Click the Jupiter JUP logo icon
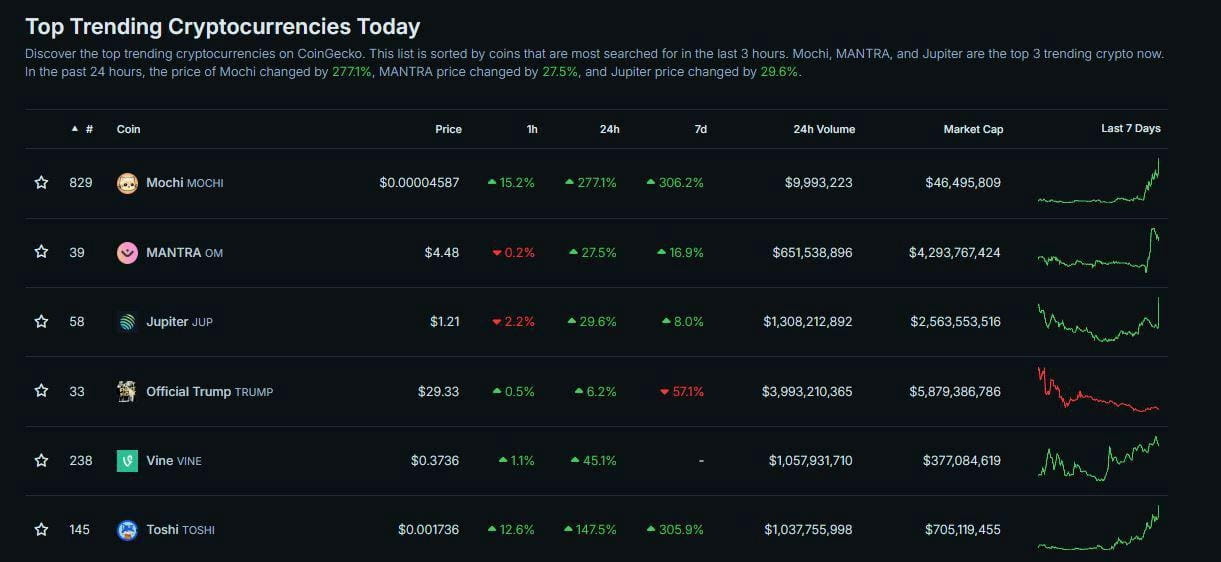This screenshot has height=562, width=1221. pos(127,322)
